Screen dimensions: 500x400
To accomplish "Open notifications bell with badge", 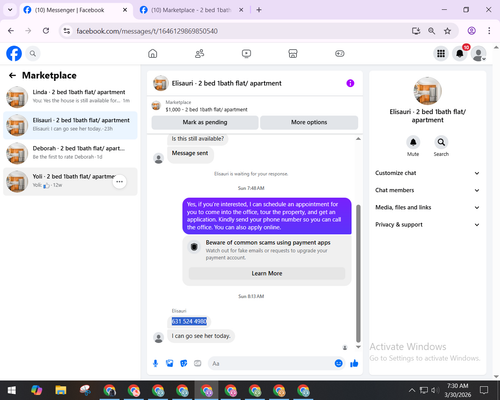I will point(460,53).
